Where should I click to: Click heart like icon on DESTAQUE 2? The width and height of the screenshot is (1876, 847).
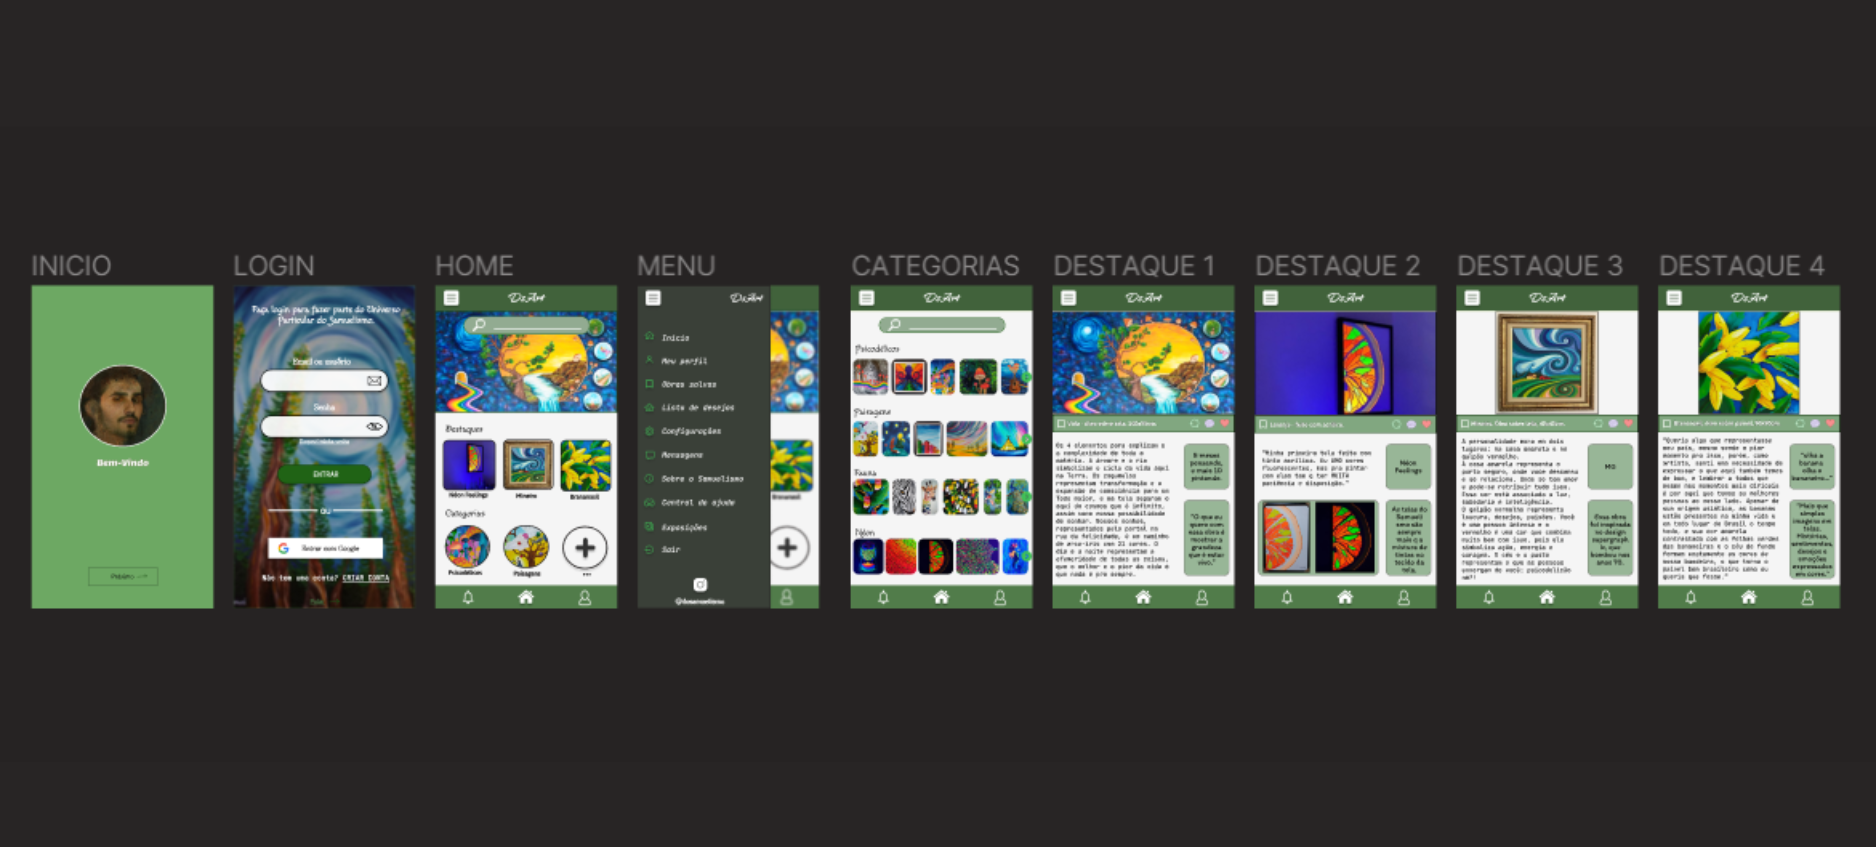1426,424
